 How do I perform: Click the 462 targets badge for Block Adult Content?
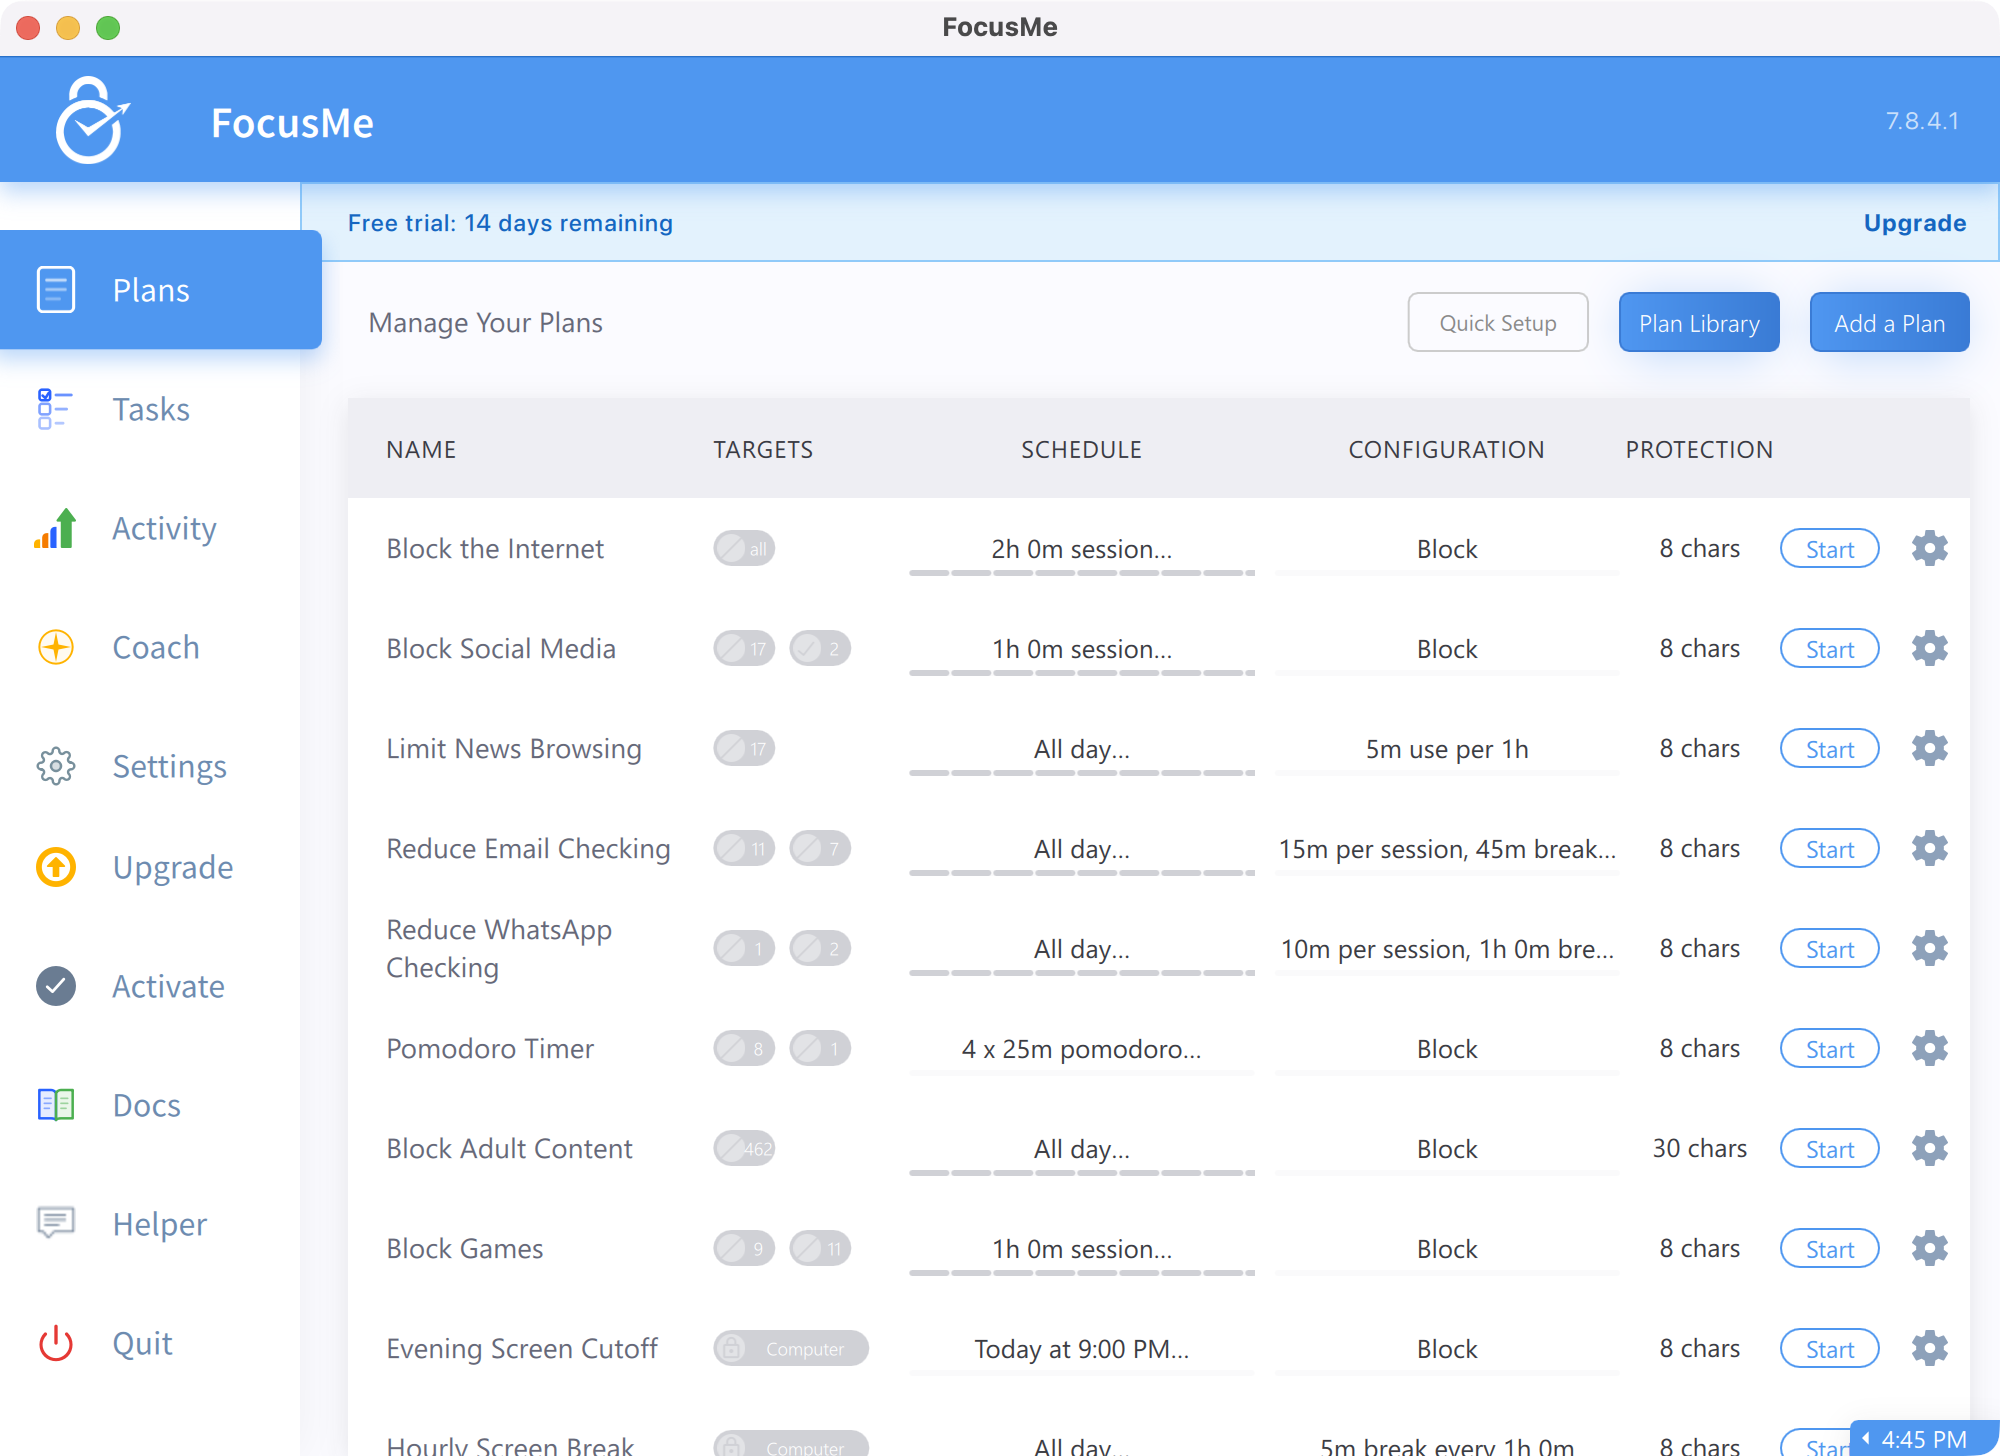pyautogui.click(x=744, y=1148)
